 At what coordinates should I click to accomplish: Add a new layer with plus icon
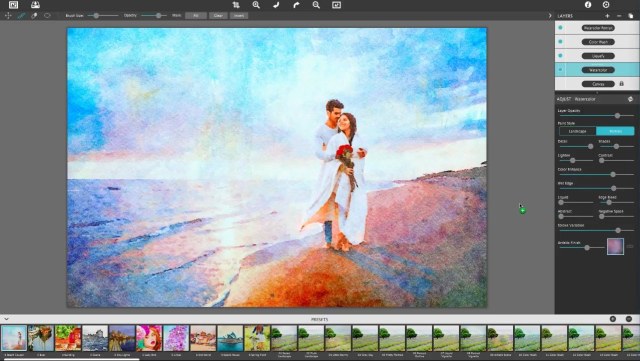[607, 16]
